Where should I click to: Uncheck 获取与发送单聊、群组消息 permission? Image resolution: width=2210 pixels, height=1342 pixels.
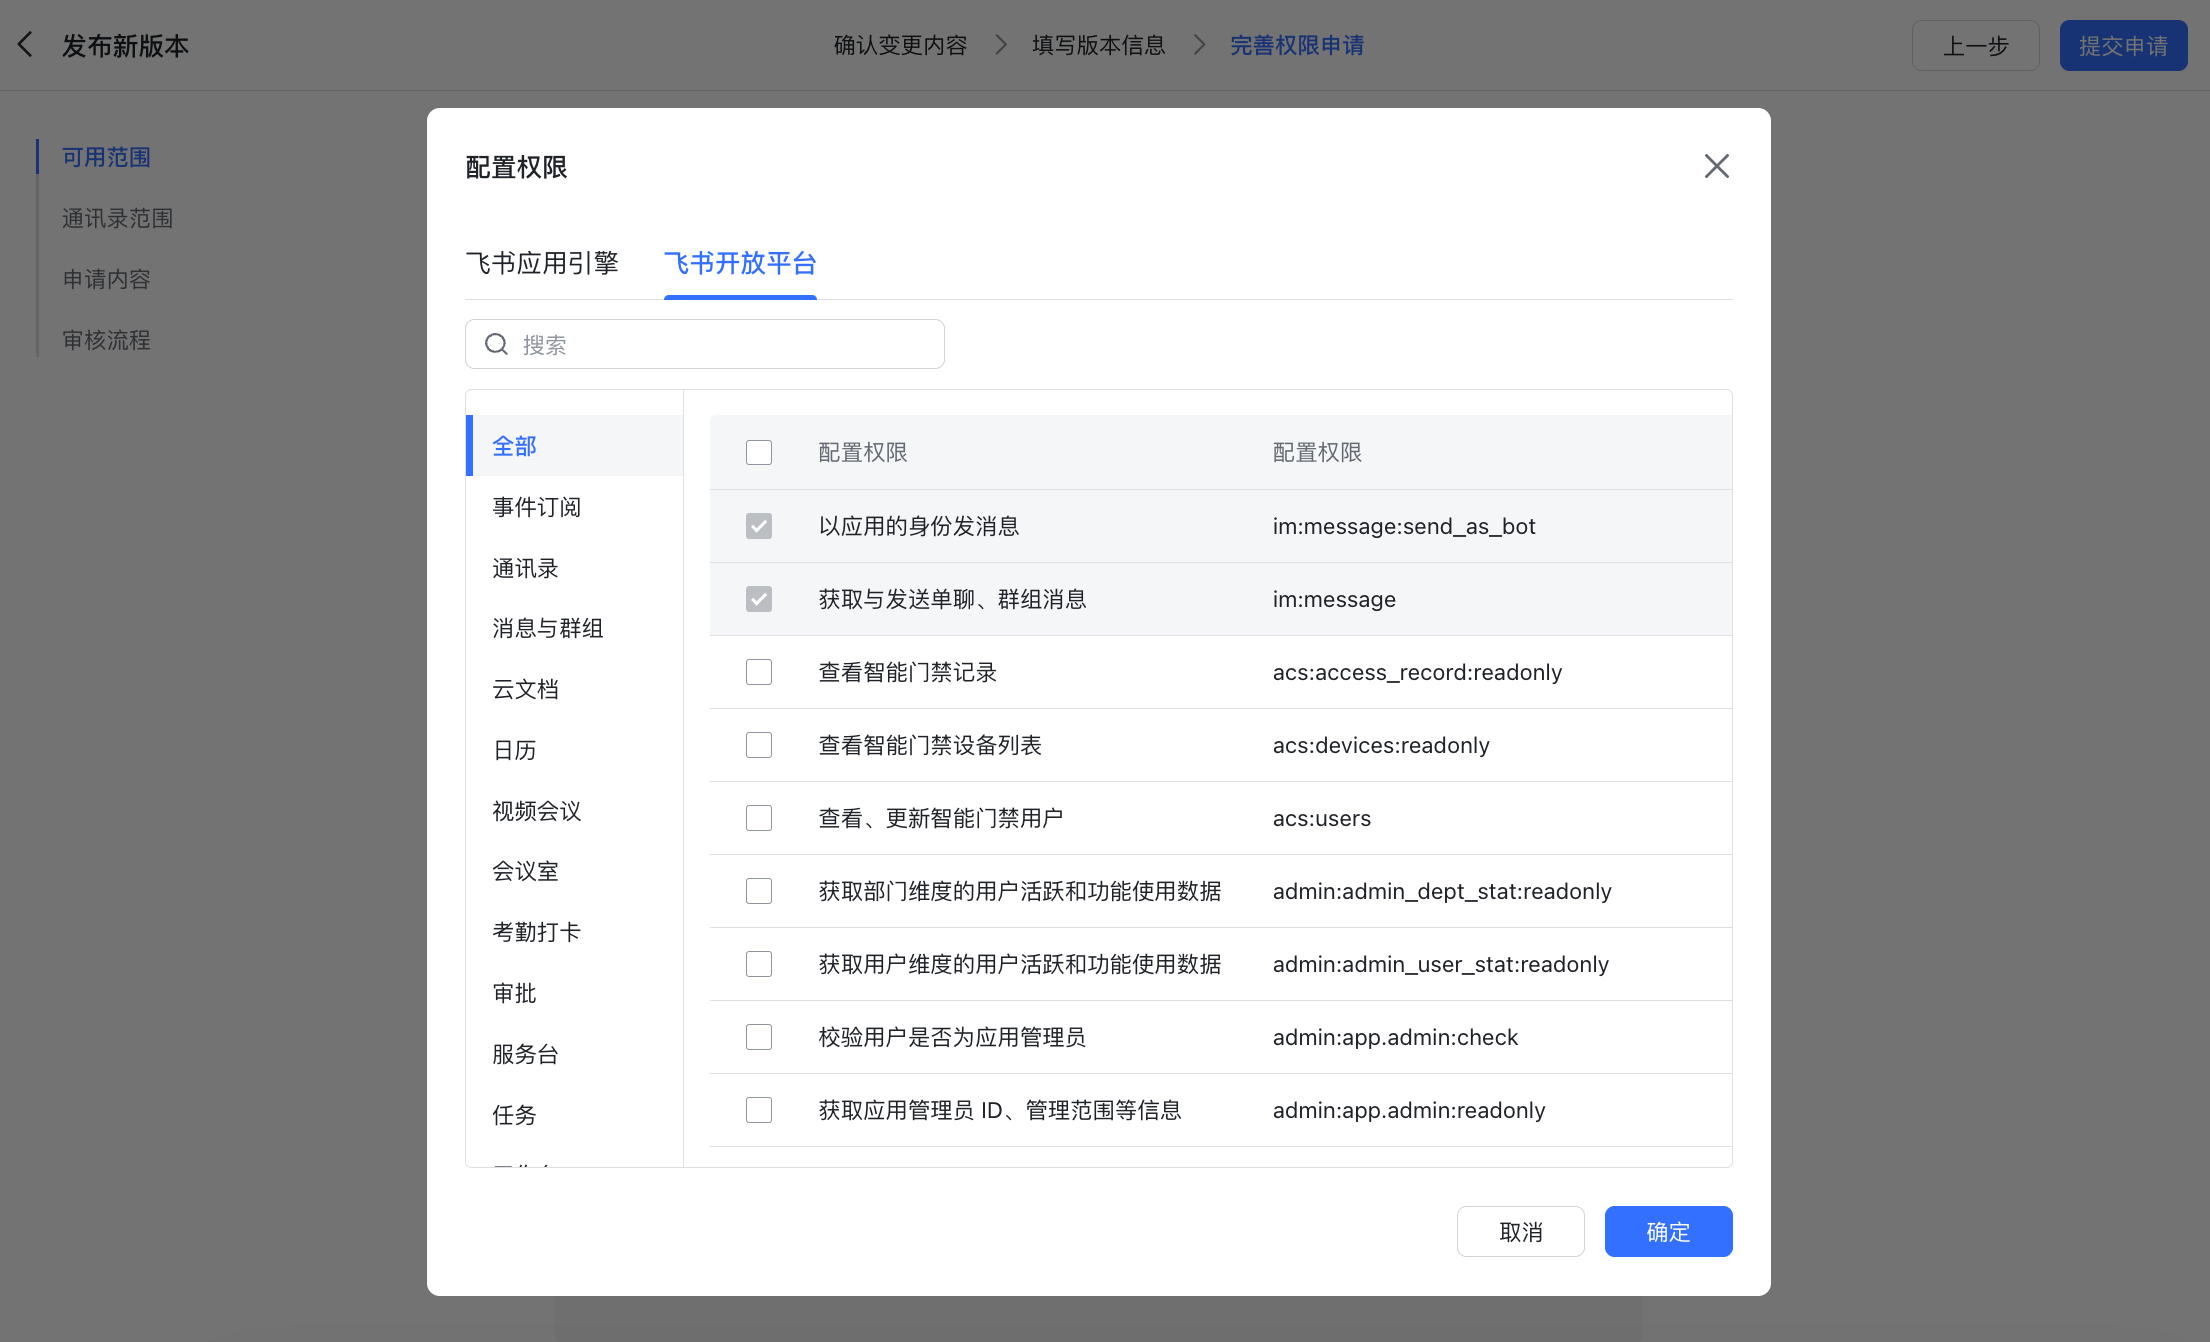pos(759,599)
